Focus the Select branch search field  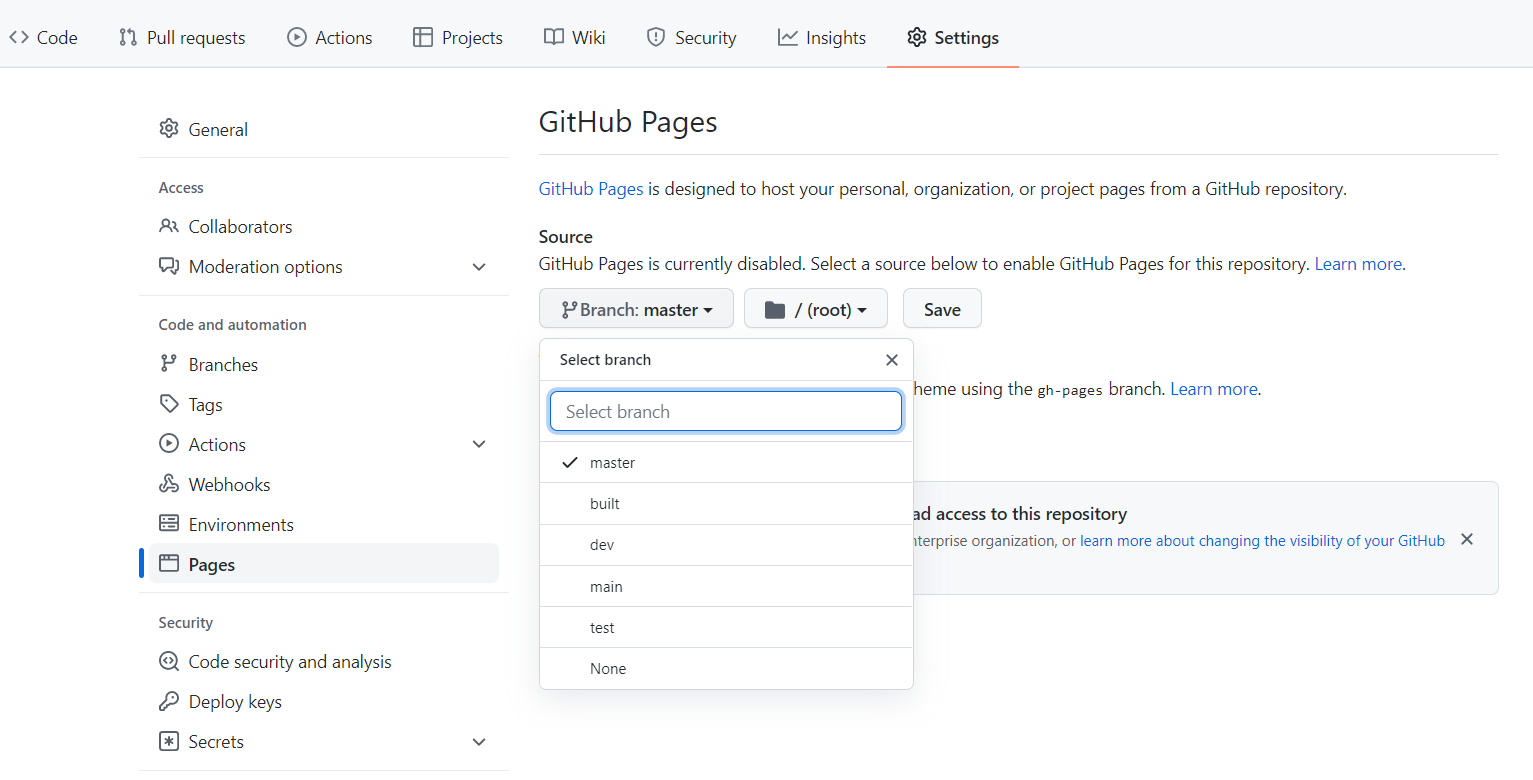point(726,411)
